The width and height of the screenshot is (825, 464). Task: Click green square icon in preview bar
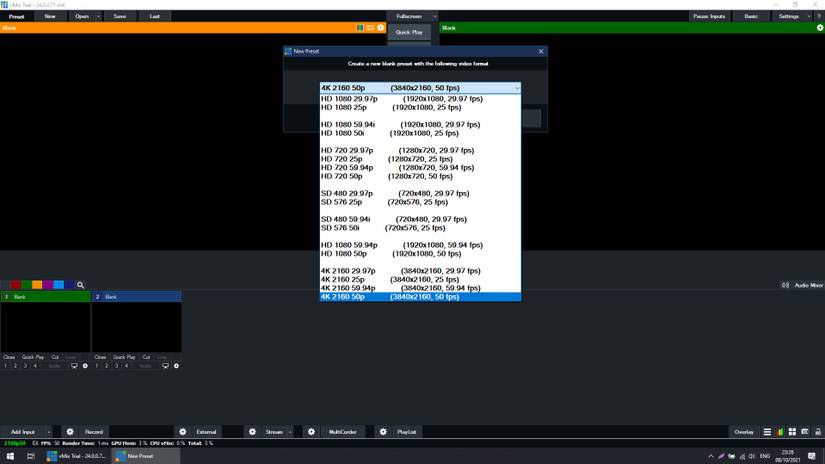point(360,28)
